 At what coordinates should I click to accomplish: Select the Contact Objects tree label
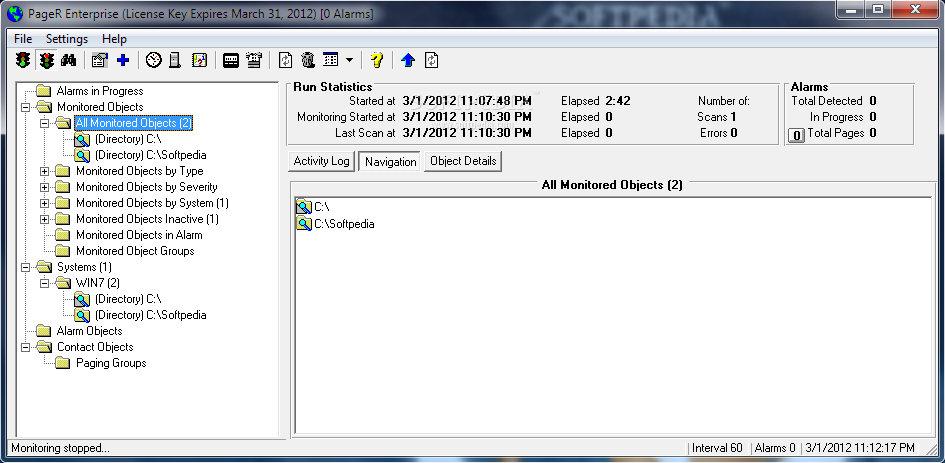[95, 347]
